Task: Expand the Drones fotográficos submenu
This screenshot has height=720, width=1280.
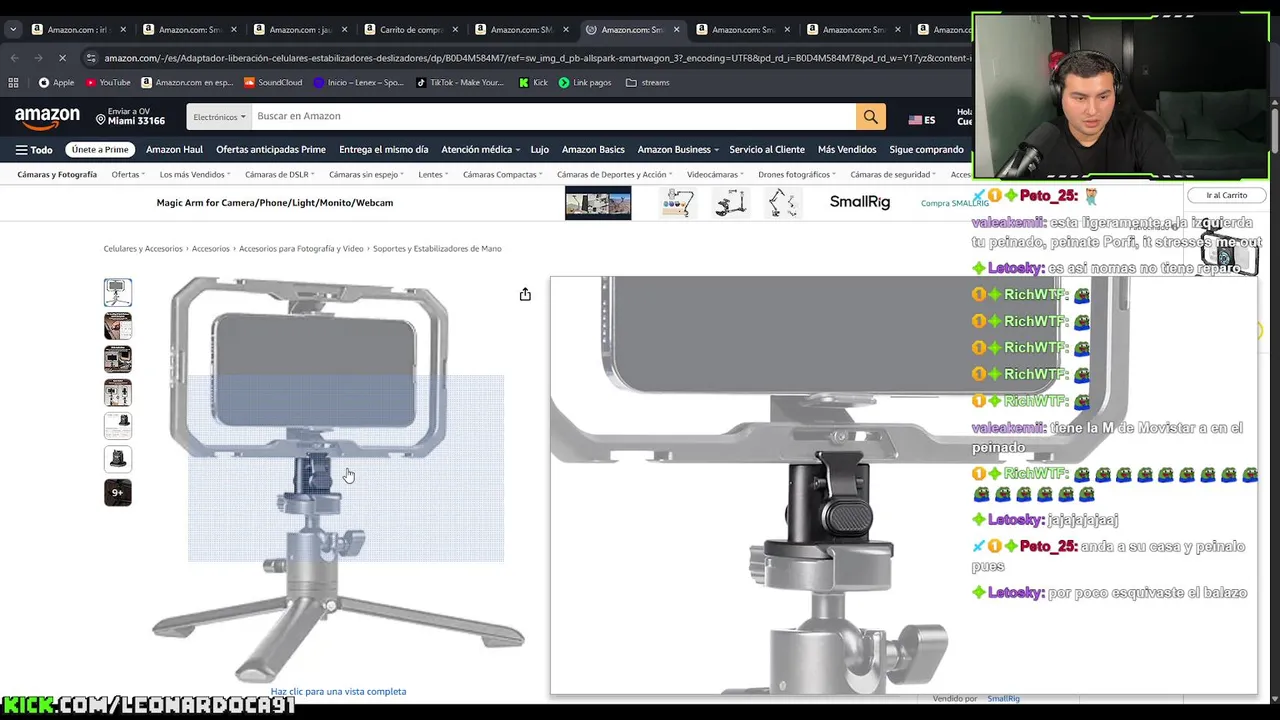Action: pos(797,175)
